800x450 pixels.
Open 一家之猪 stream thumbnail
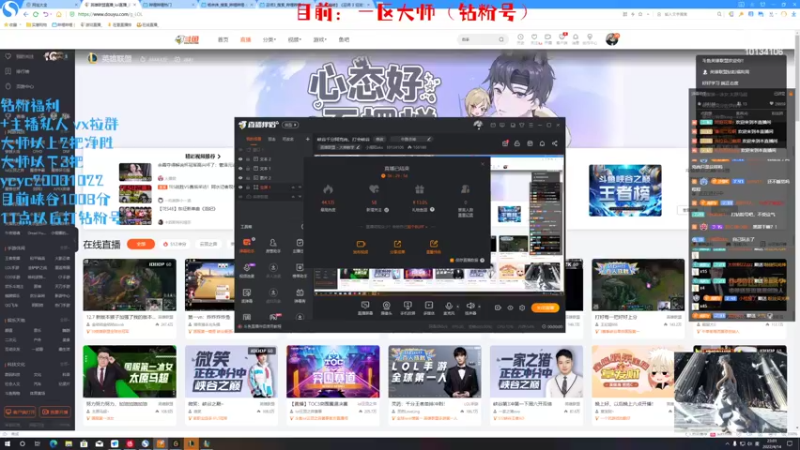tap(536, 371)
